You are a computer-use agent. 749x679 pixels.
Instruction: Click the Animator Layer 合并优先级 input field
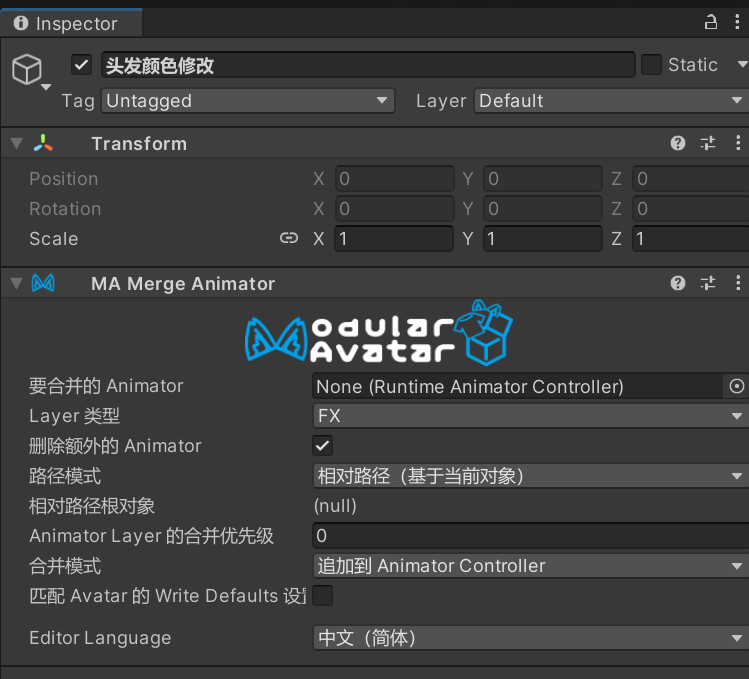pyautogui.click(x=530, y=536)
